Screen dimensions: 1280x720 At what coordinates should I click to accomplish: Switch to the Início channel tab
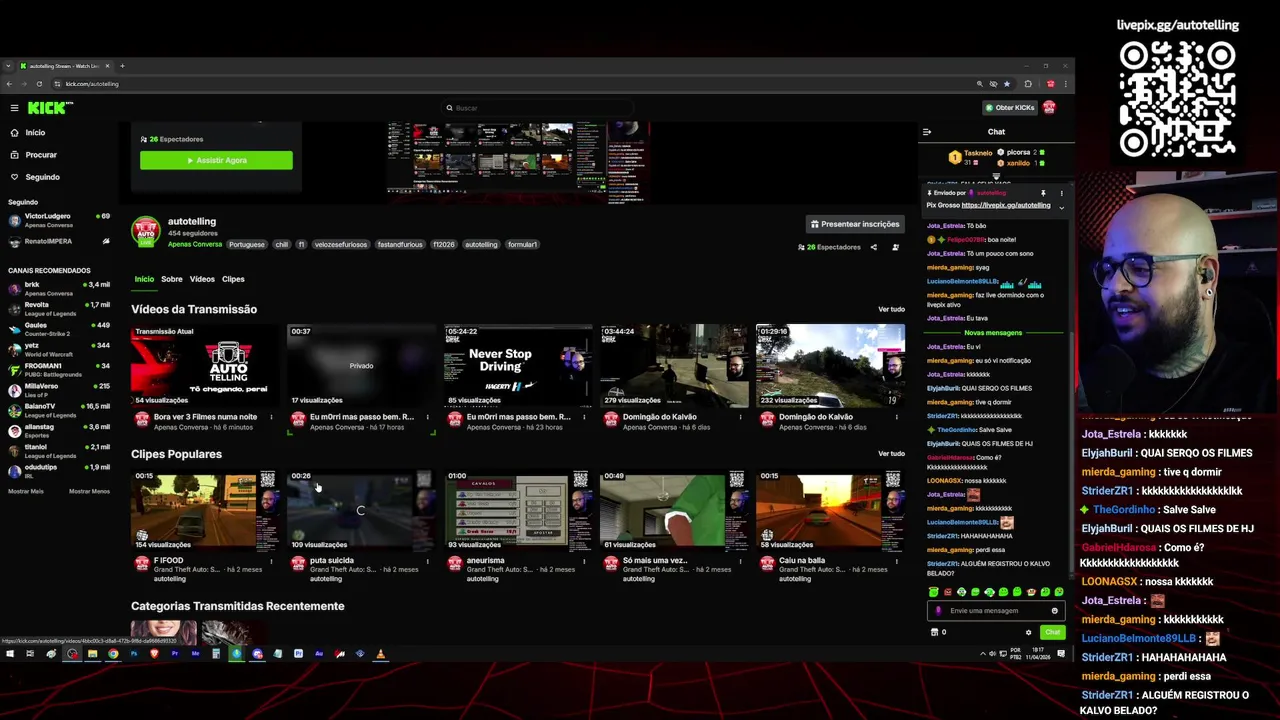coord(144,279)
